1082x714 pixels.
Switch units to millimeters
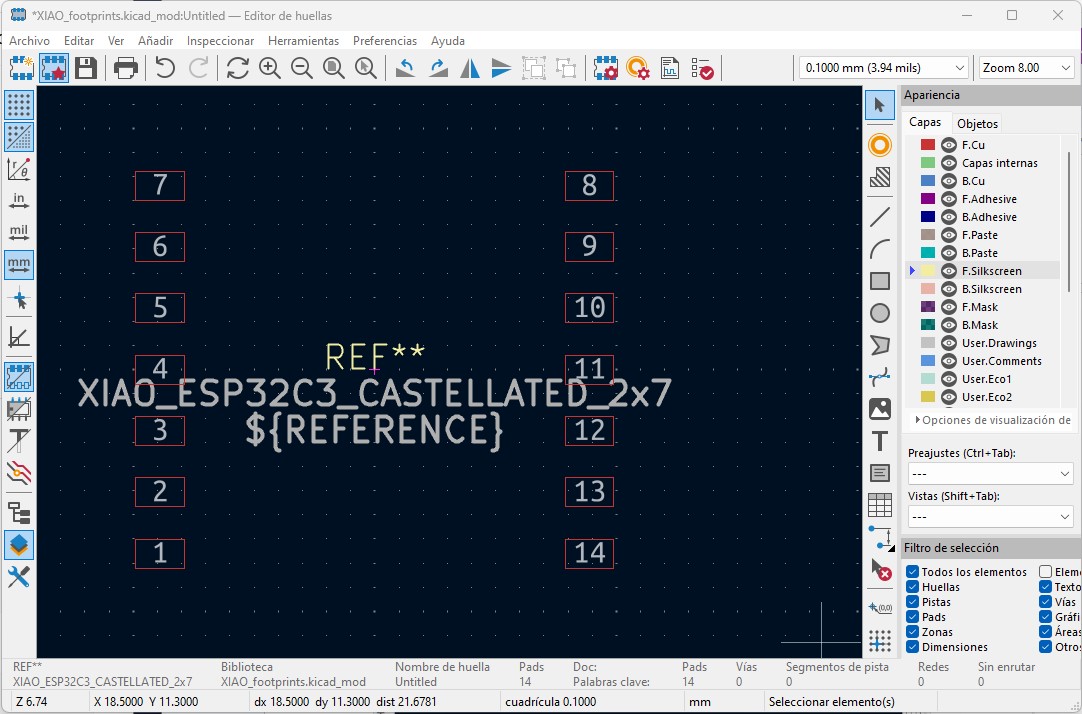coord(19,264)
